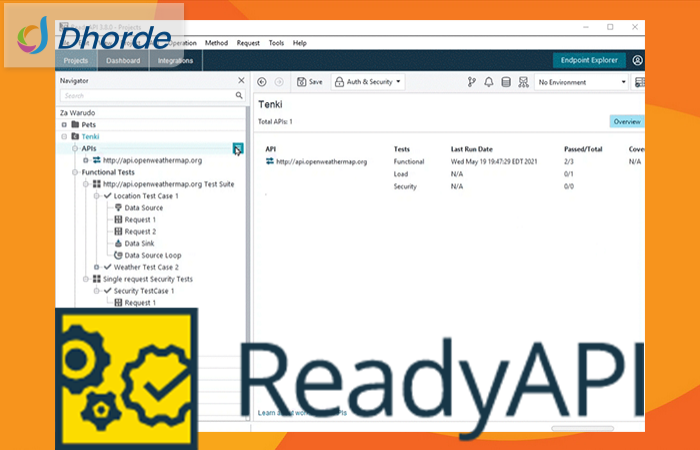This screenshot has width=700, height=450.
Task: Switch to the Integrations tab
Action: pos(175,61)
